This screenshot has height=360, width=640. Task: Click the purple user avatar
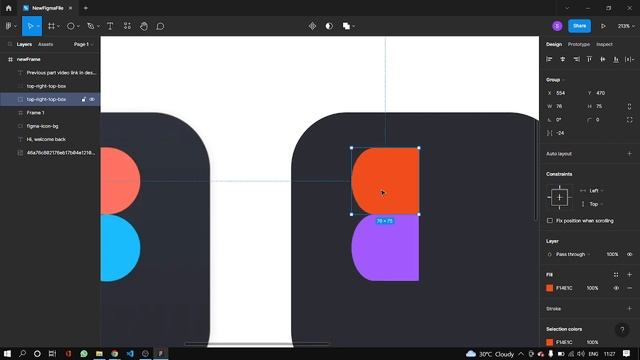click(557, 26)
